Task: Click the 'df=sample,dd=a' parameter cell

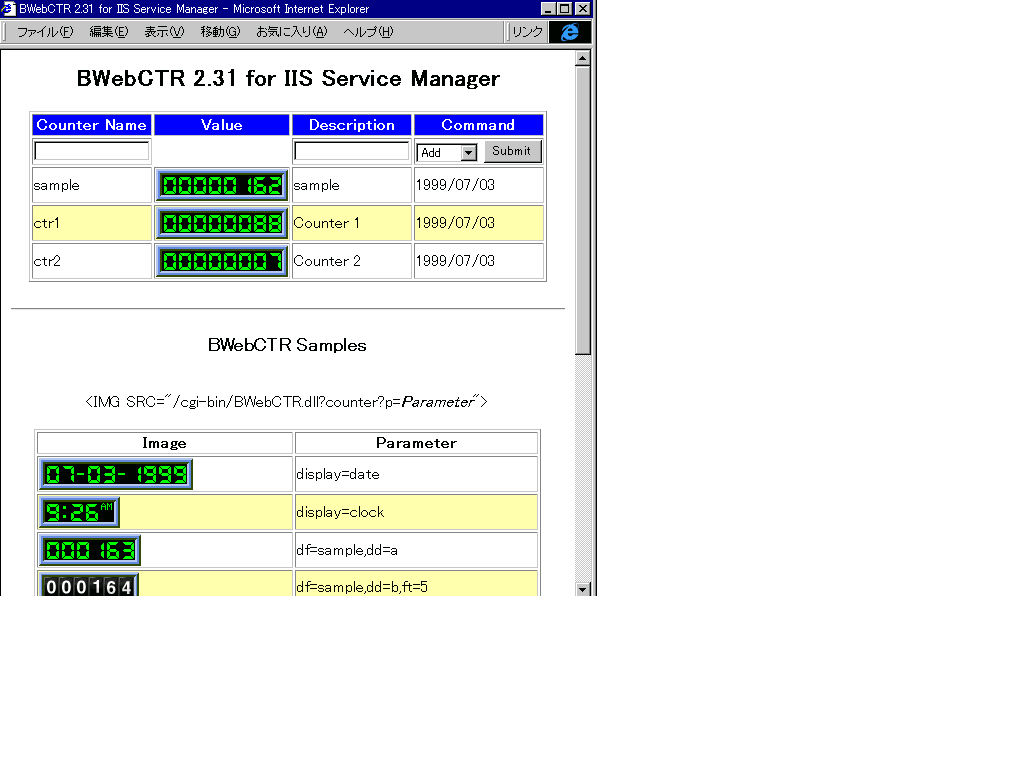Action: [x=417, y=550]
